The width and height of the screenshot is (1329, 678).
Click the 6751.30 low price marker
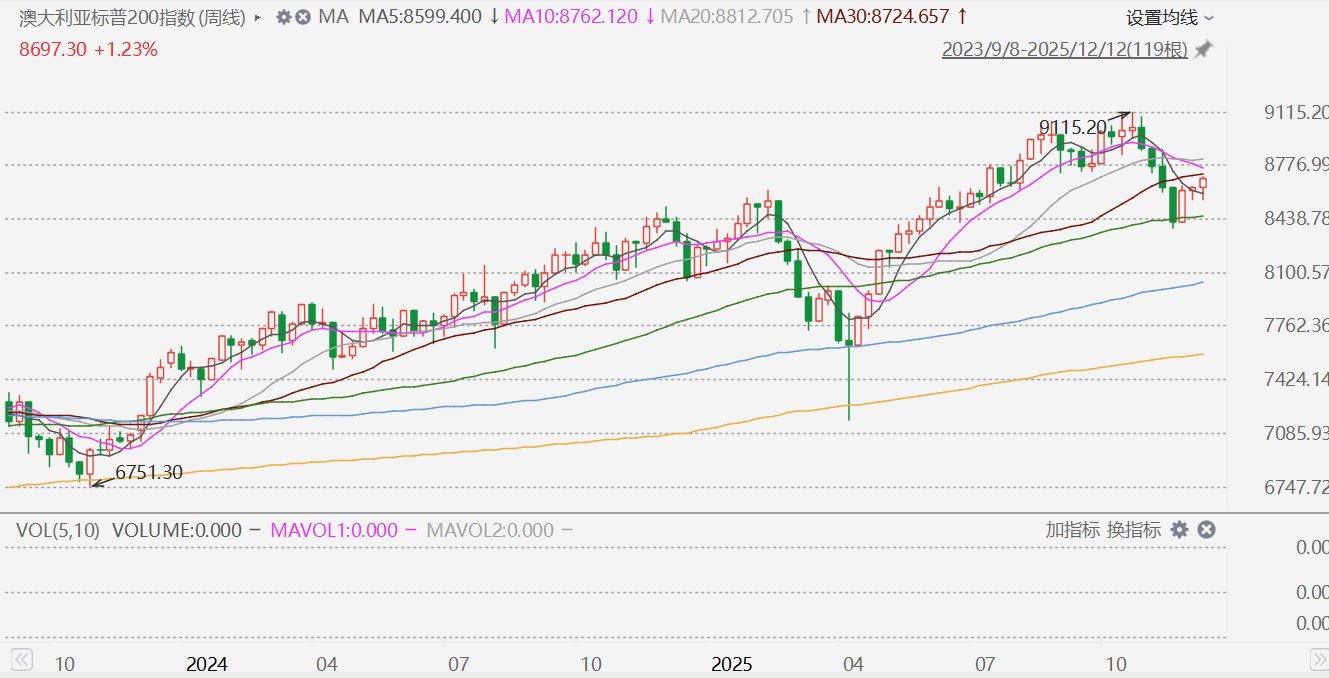[x=148, y=473]
